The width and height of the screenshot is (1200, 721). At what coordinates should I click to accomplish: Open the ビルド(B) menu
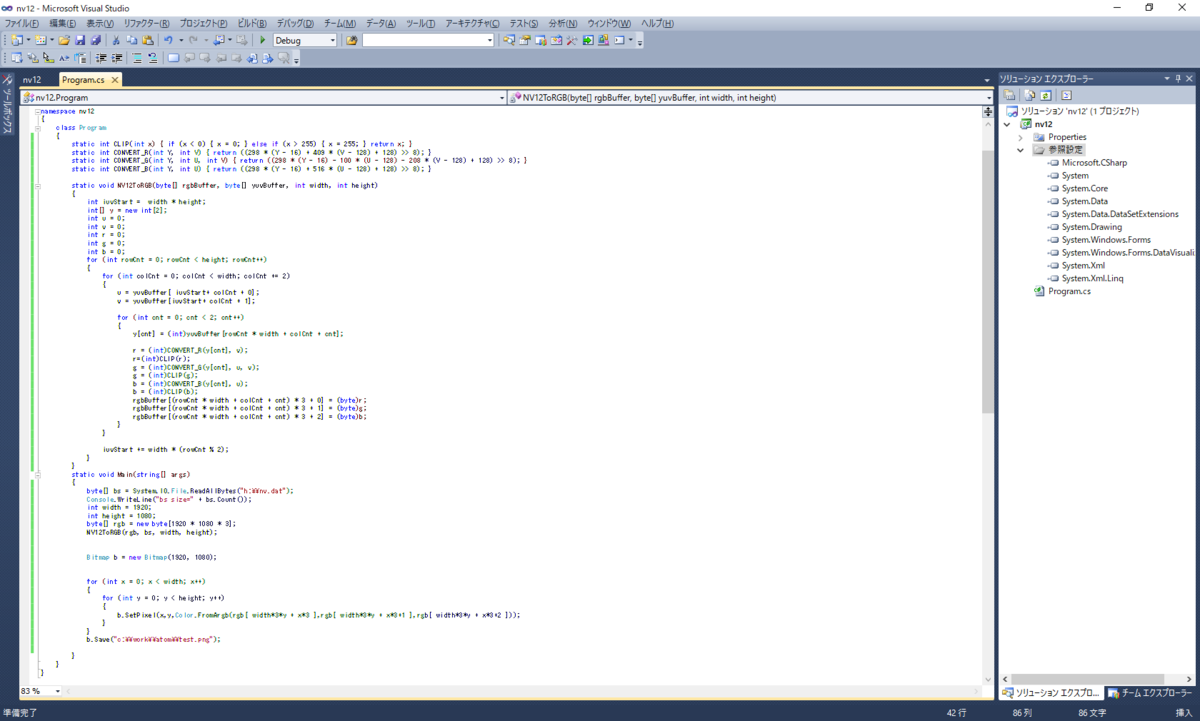(x=250, y=23)
